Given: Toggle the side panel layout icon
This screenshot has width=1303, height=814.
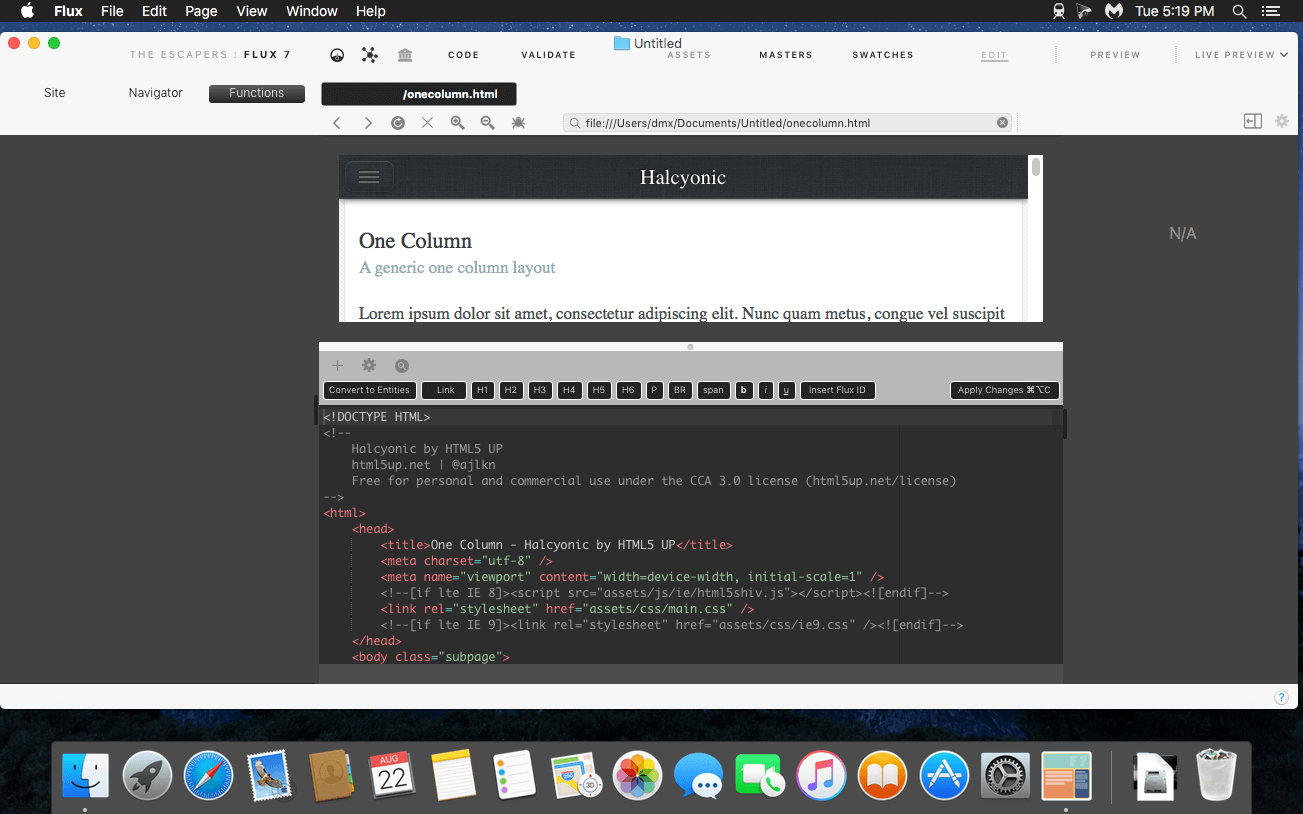Looking at the screenshot, I should tap(1253, 121).
